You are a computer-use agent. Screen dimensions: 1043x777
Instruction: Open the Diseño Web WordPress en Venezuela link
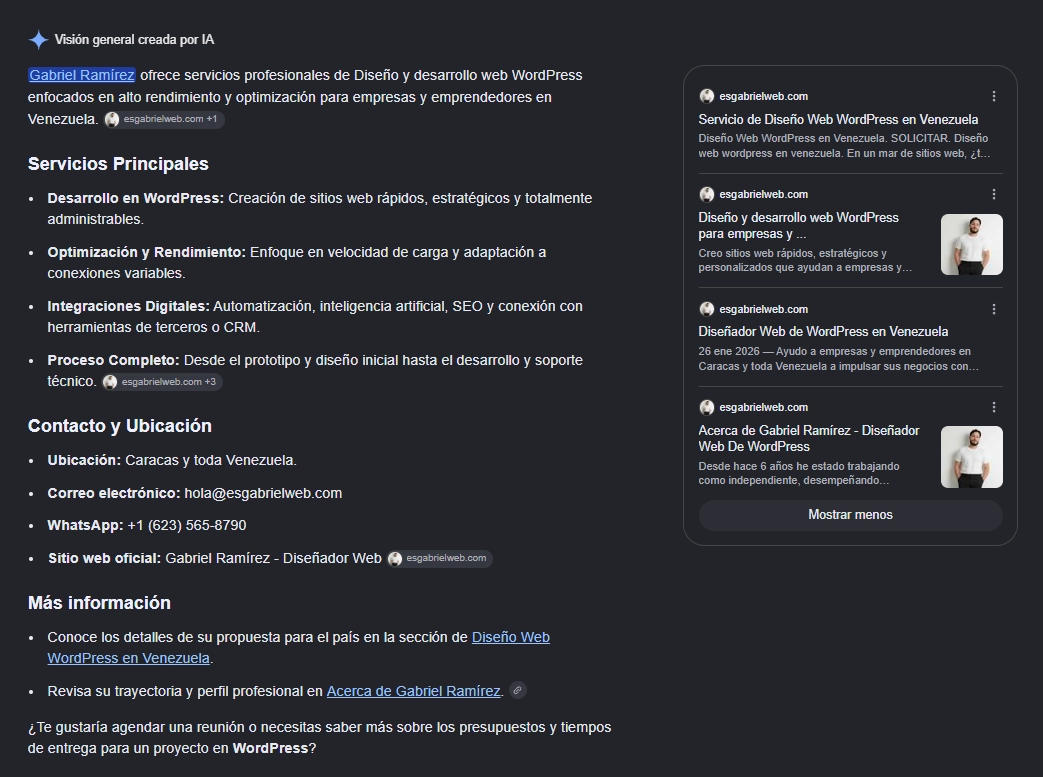coord(299,647)
